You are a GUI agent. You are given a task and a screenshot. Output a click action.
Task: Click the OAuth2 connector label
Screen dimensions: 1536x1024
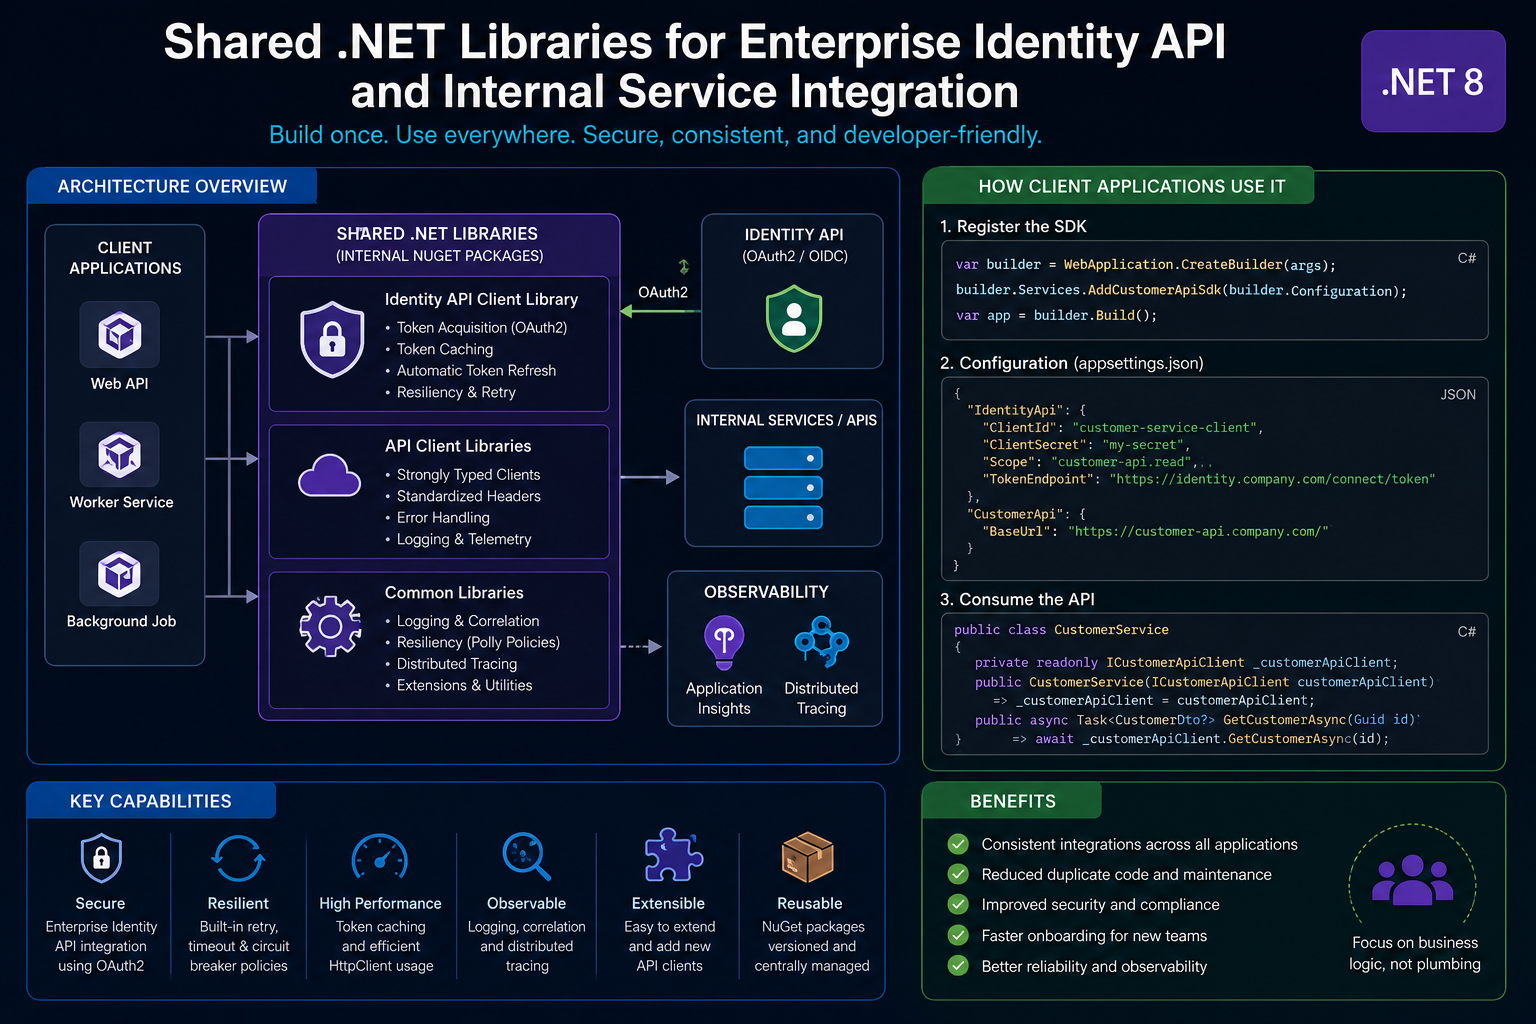[x=663, y=292]
